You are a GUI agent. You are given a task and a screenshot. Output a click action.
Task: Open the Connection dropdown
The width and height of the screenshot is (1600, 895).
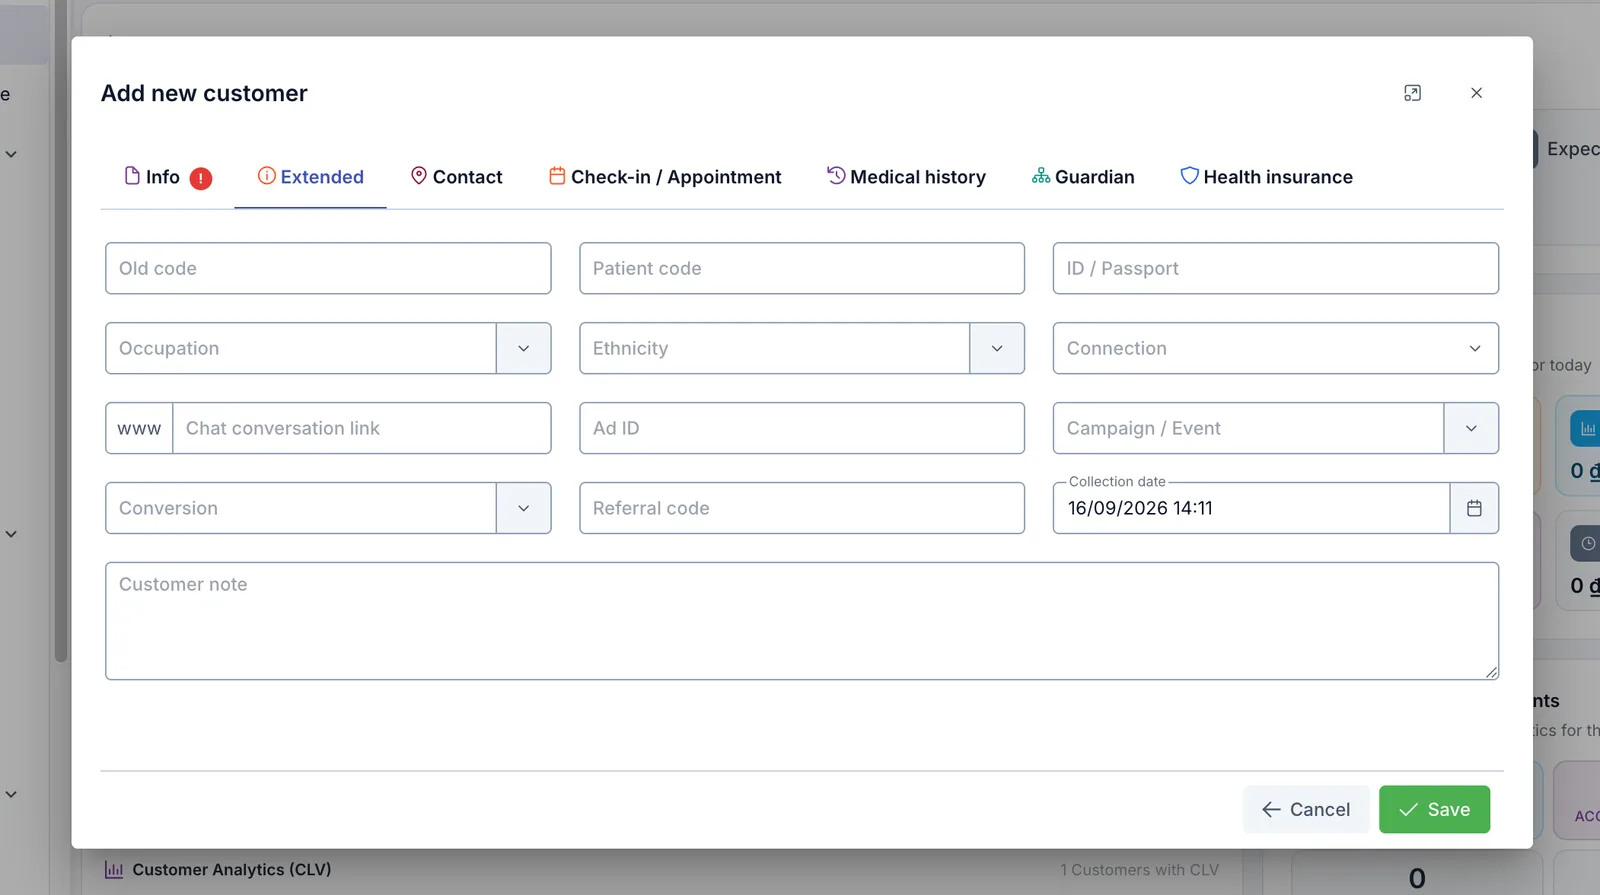pos(1276,348)
